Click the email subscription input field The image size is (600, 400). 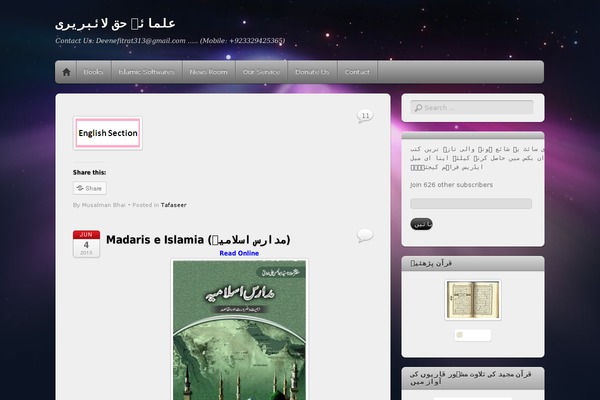point(471,204)
